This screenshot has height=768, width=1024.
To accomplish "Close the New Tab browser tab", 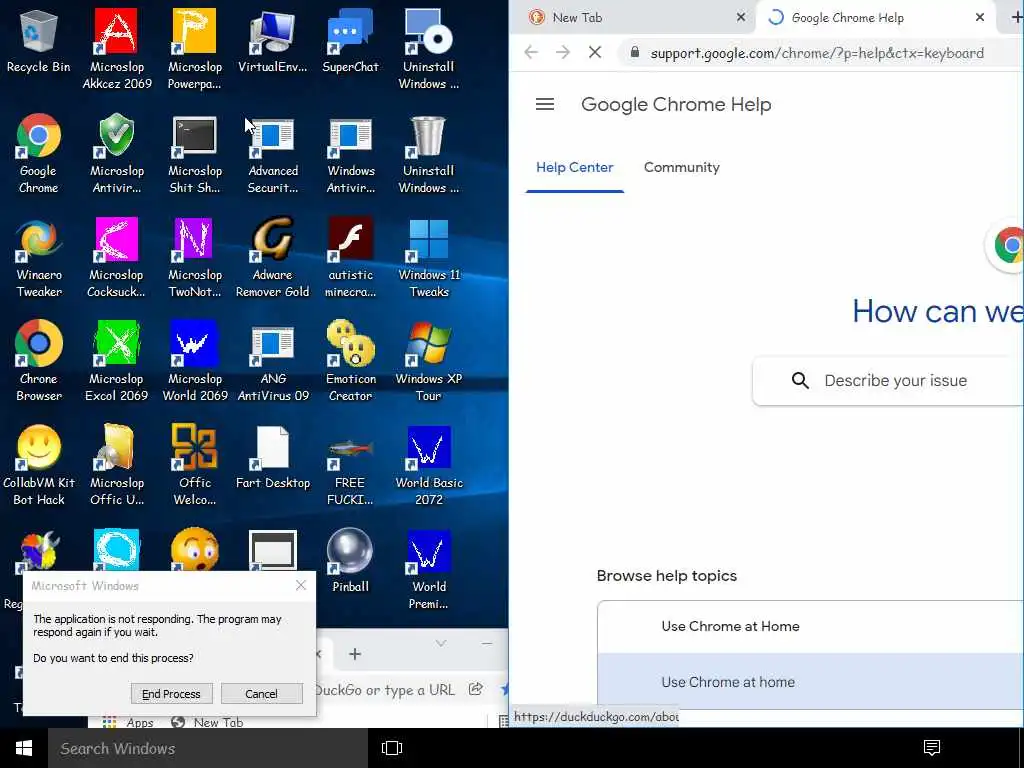I will coord(741,18).
